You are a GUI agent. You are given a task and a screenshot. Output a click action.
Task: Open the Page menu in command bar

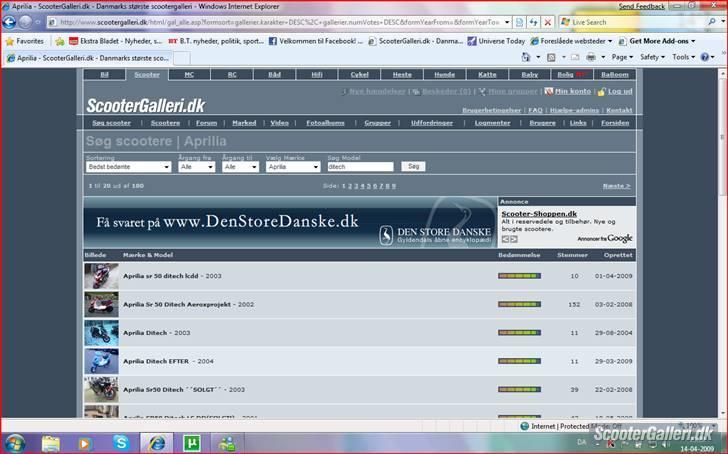(x=620, y=57)
